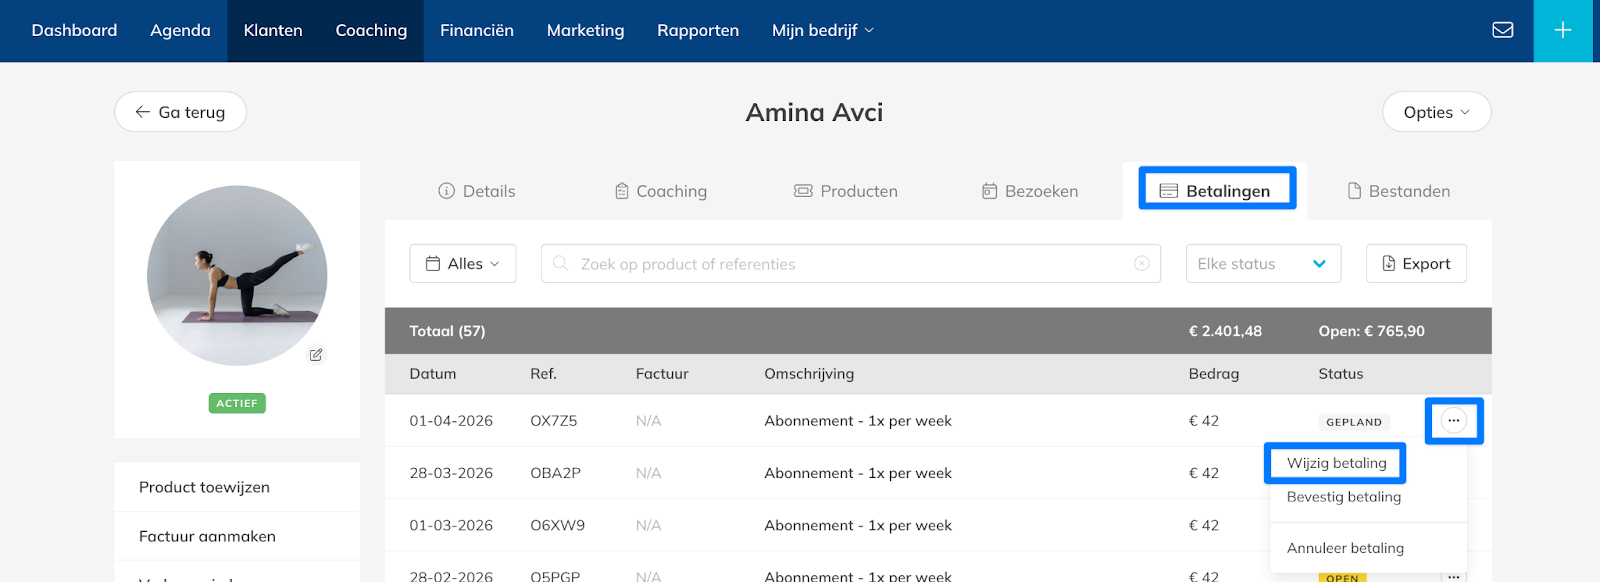
Task: Open the Details tab
Action: [x=477, y=191]
